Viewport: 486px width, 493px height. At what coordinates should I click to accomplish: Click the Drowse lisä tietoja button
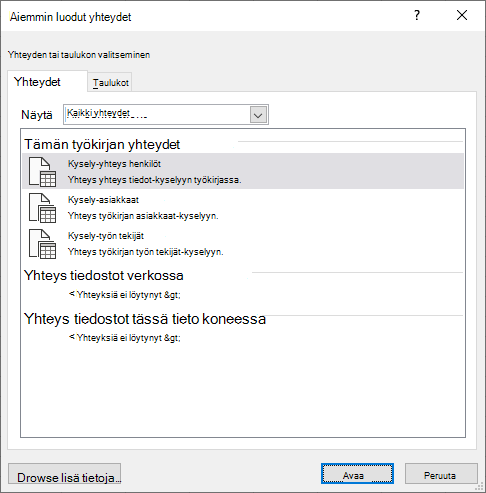(64, 475)
